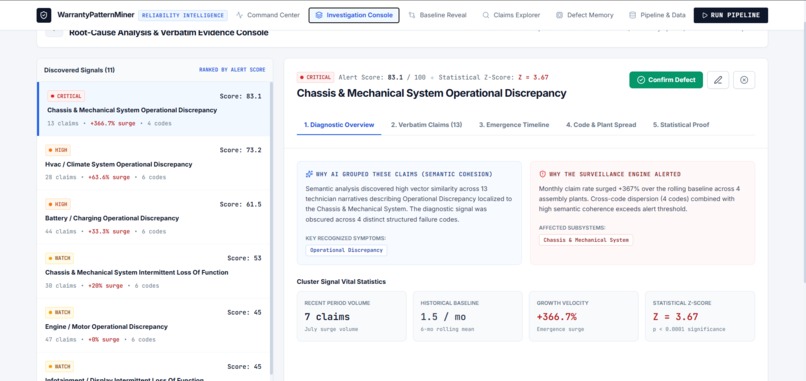Click the Confirm Defect button
This screenshot has width=806, height=381.
tap(666, 80)
